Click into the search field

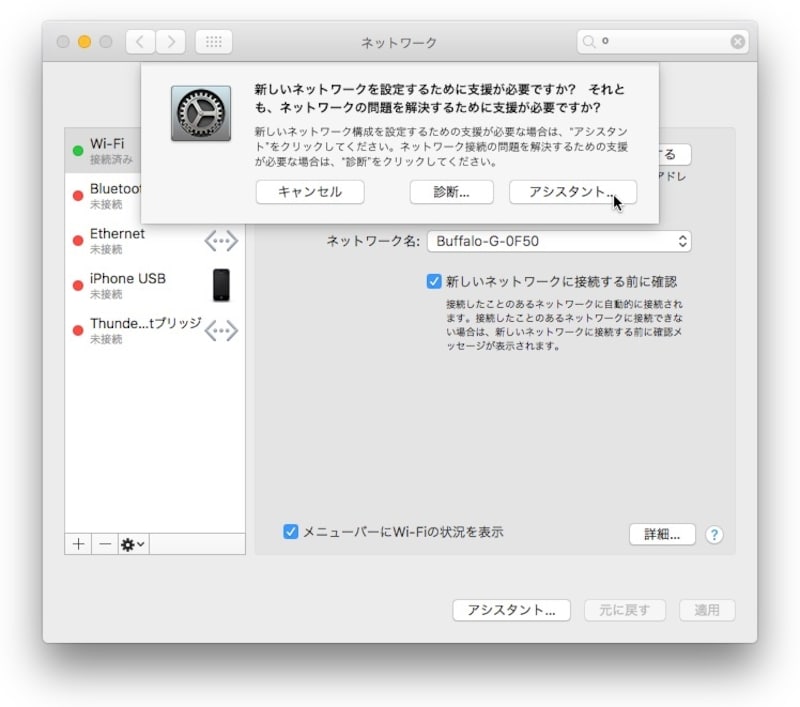(x=662, y=42)
